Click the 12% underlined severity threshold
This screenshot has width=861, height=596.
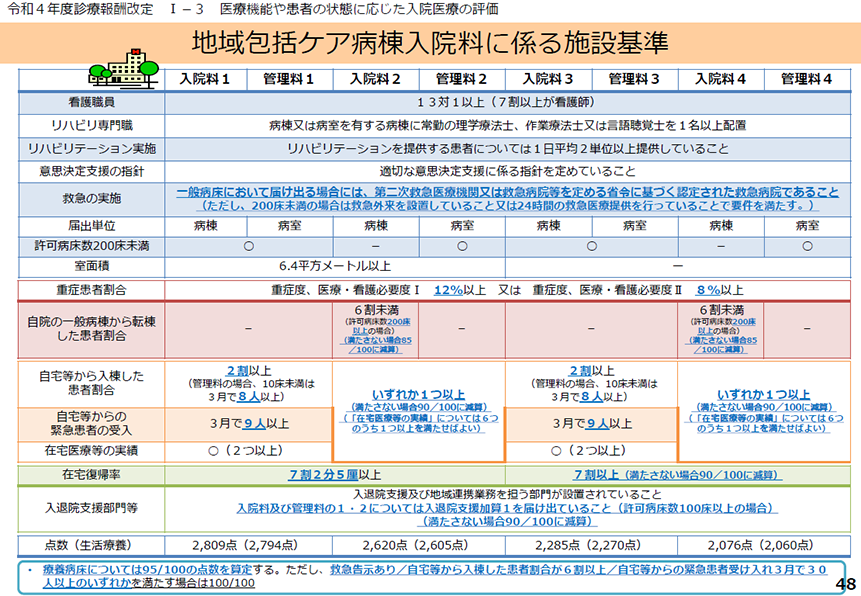coord(448,290)
